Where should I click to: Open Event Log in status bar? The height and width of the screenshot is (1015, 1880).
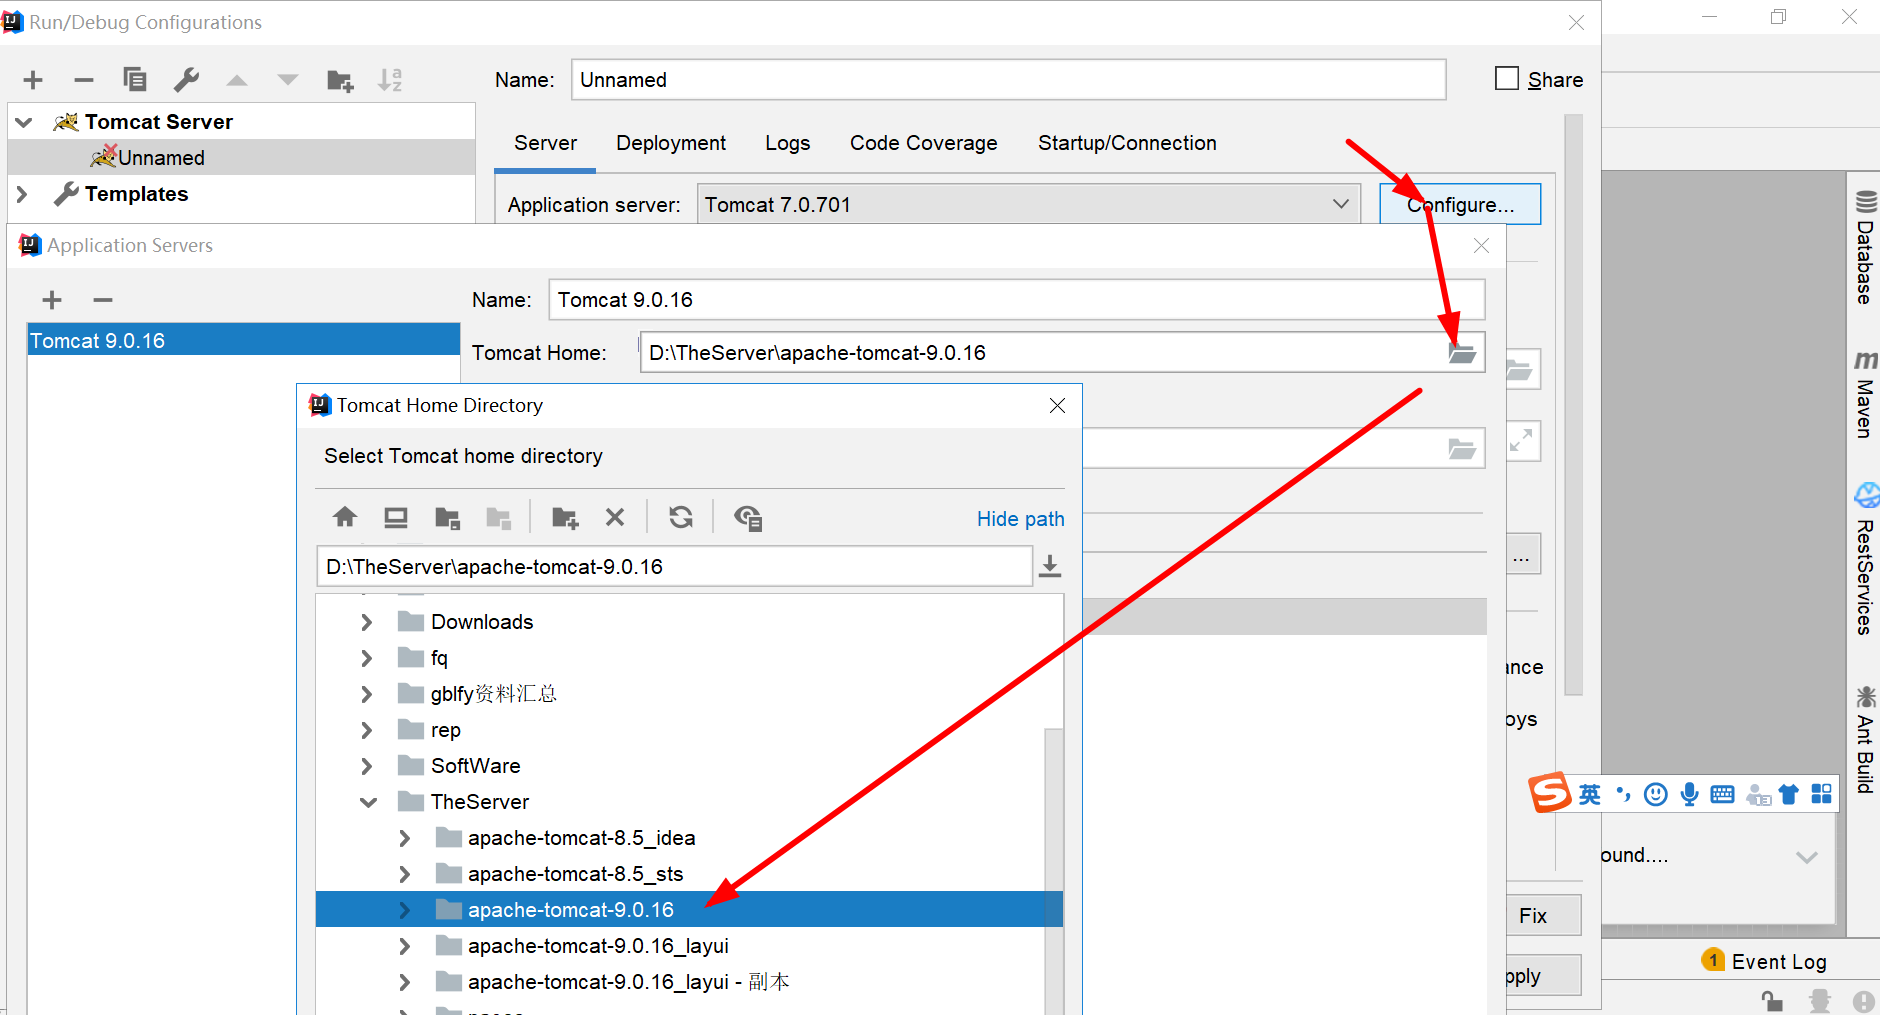[x=1764, y=961]
